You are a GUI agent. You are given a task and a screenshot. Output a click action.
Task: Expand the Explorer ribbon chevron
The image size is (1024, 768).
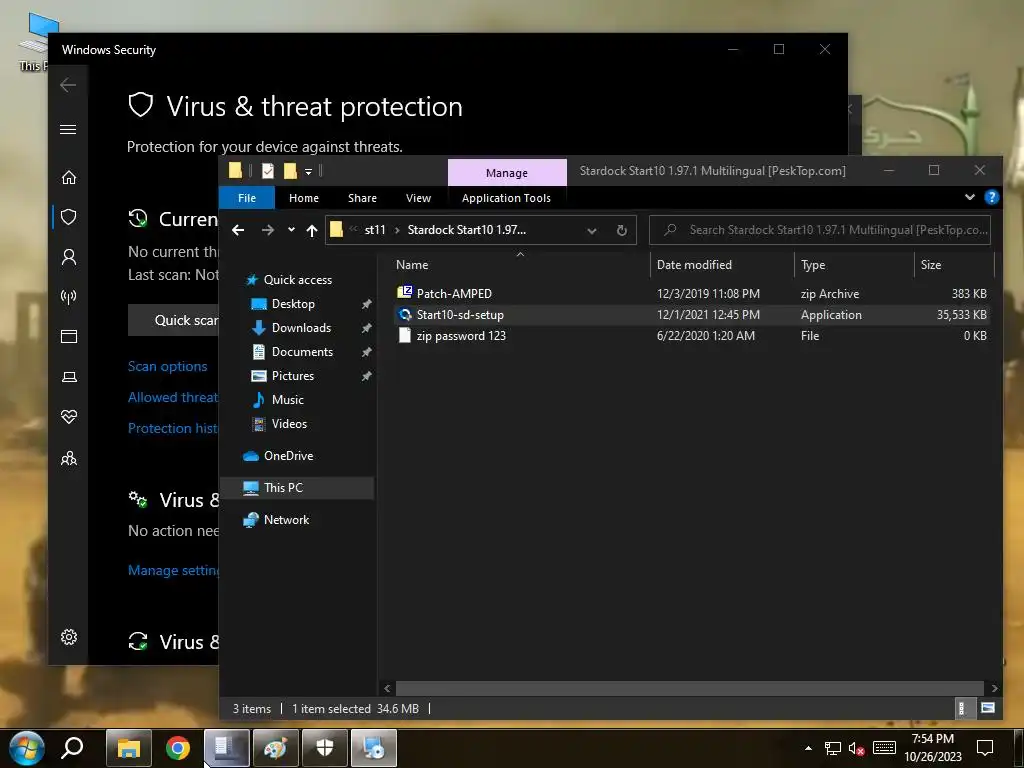click(x=970, y=197)
